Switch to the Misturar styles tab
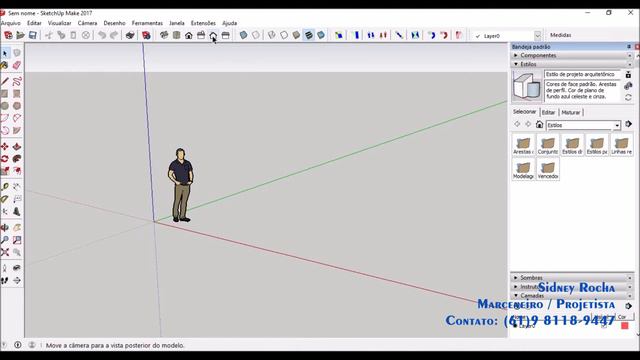The image size is (640, 360). 570,112
